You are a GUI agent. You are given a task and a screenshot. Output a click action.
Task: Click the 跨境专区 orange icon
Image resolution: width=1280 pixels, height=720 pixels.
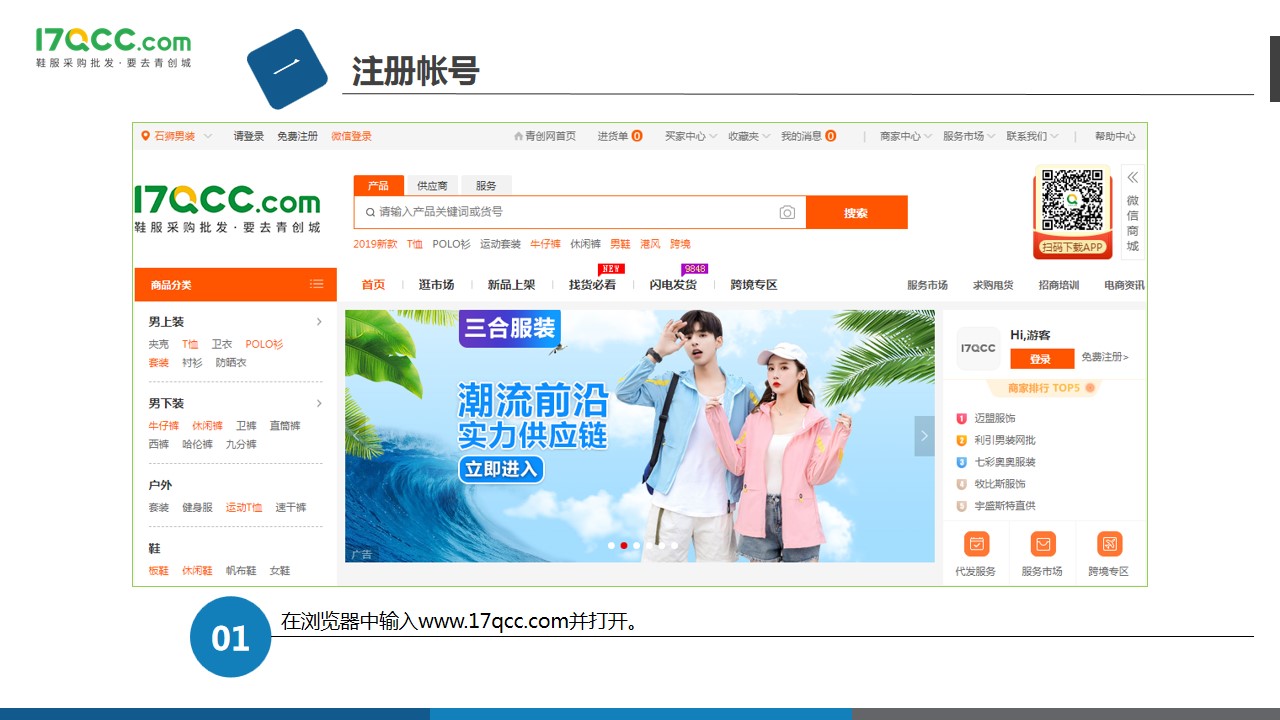1108,544
